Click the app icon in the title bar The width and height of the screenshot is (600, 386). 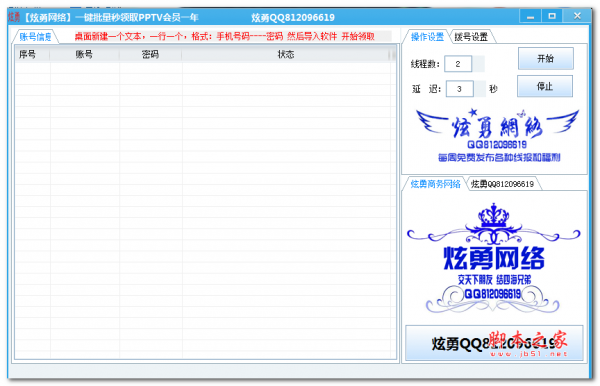14,17
